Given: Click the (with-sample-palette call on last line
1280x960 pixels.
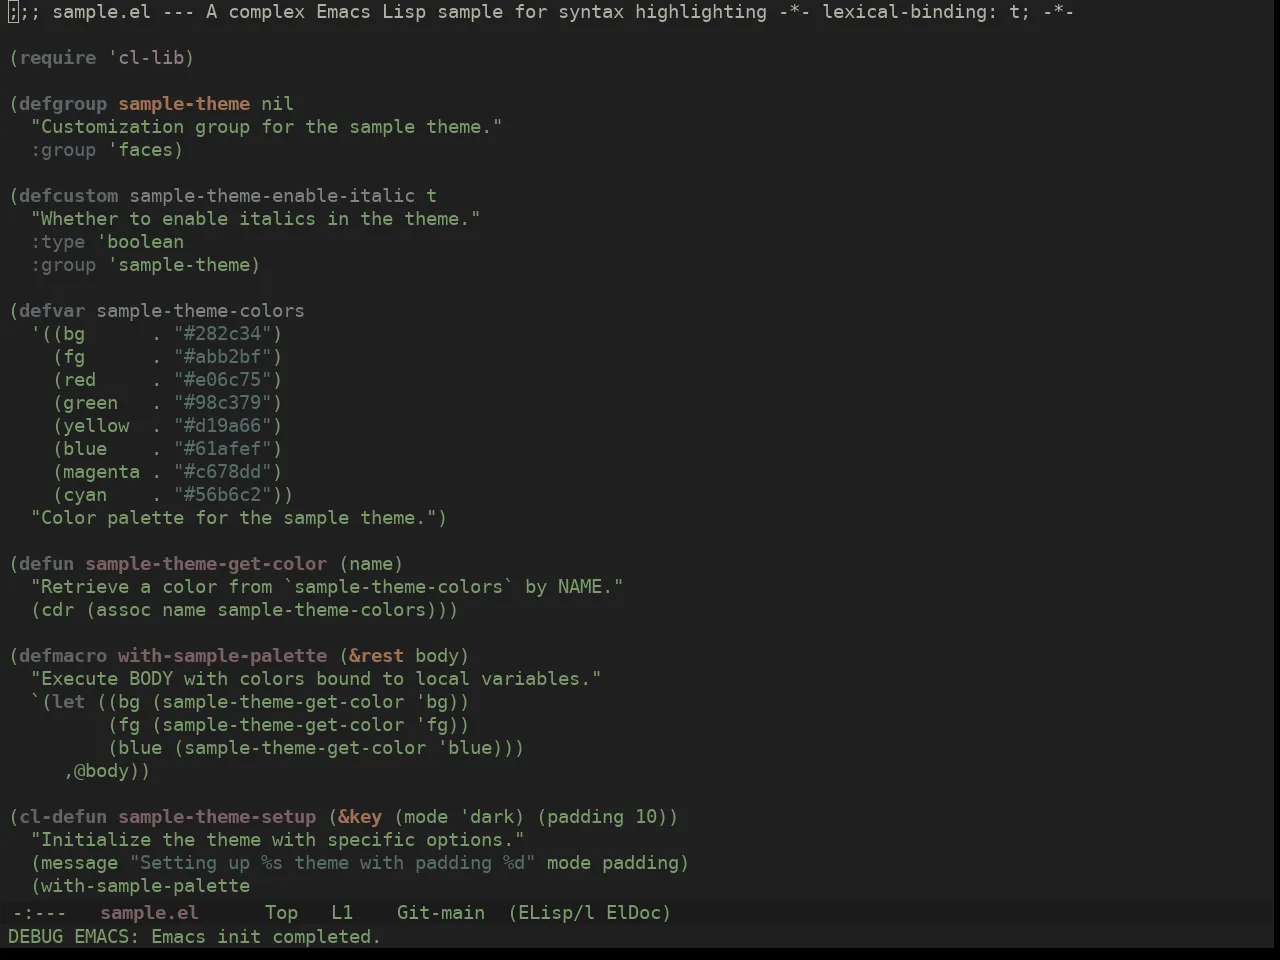Looking at the screenshot, I should 140,885.
